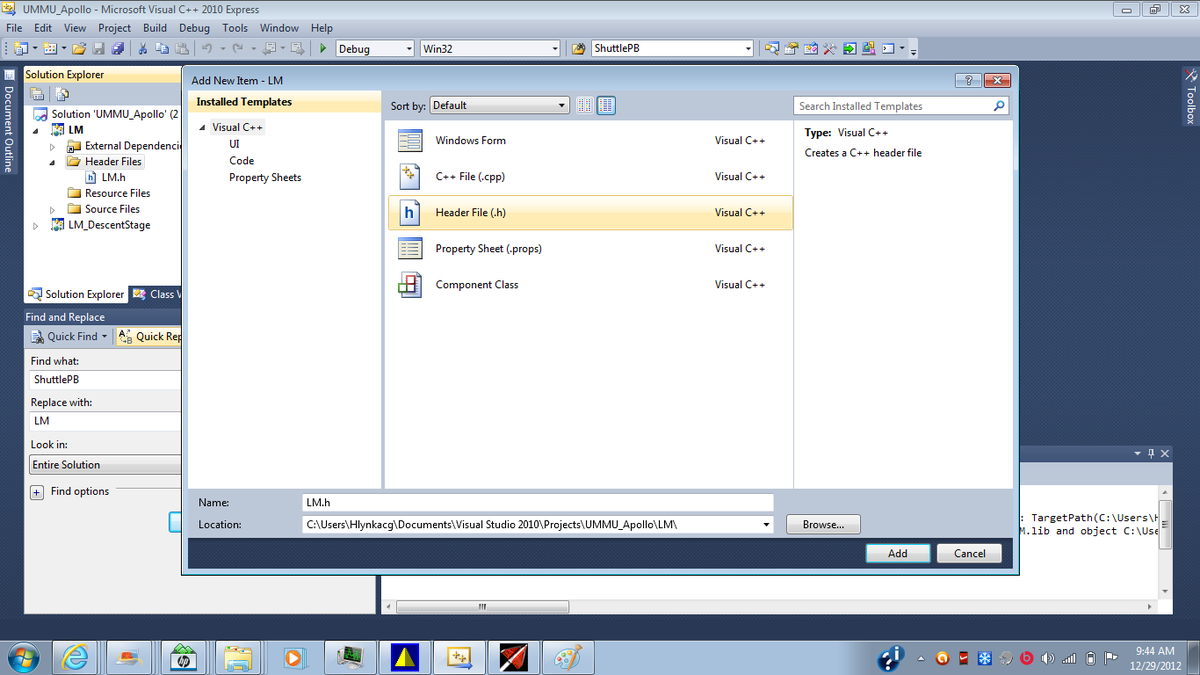The image size is (1200, 675).
Task: Open the Build menu
Action: [x=155, y=28]
